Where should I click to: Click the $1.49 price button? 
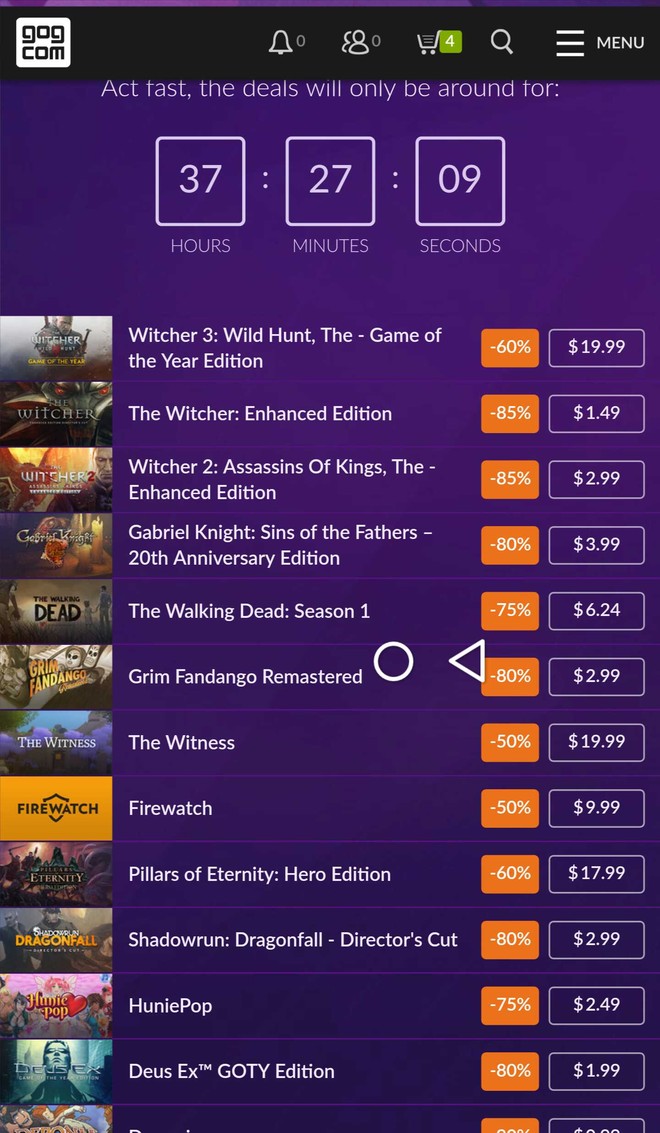[596, 413]
